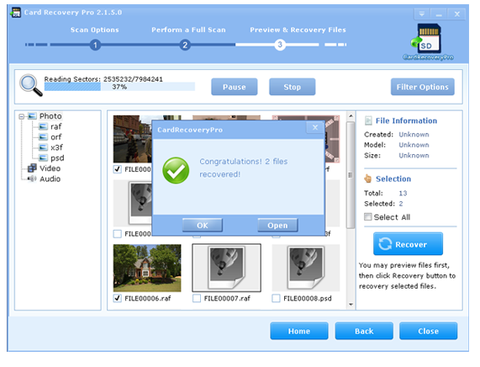Check the second-row left file checkbox
The image size is (480, 367).
tap(117, 234)
